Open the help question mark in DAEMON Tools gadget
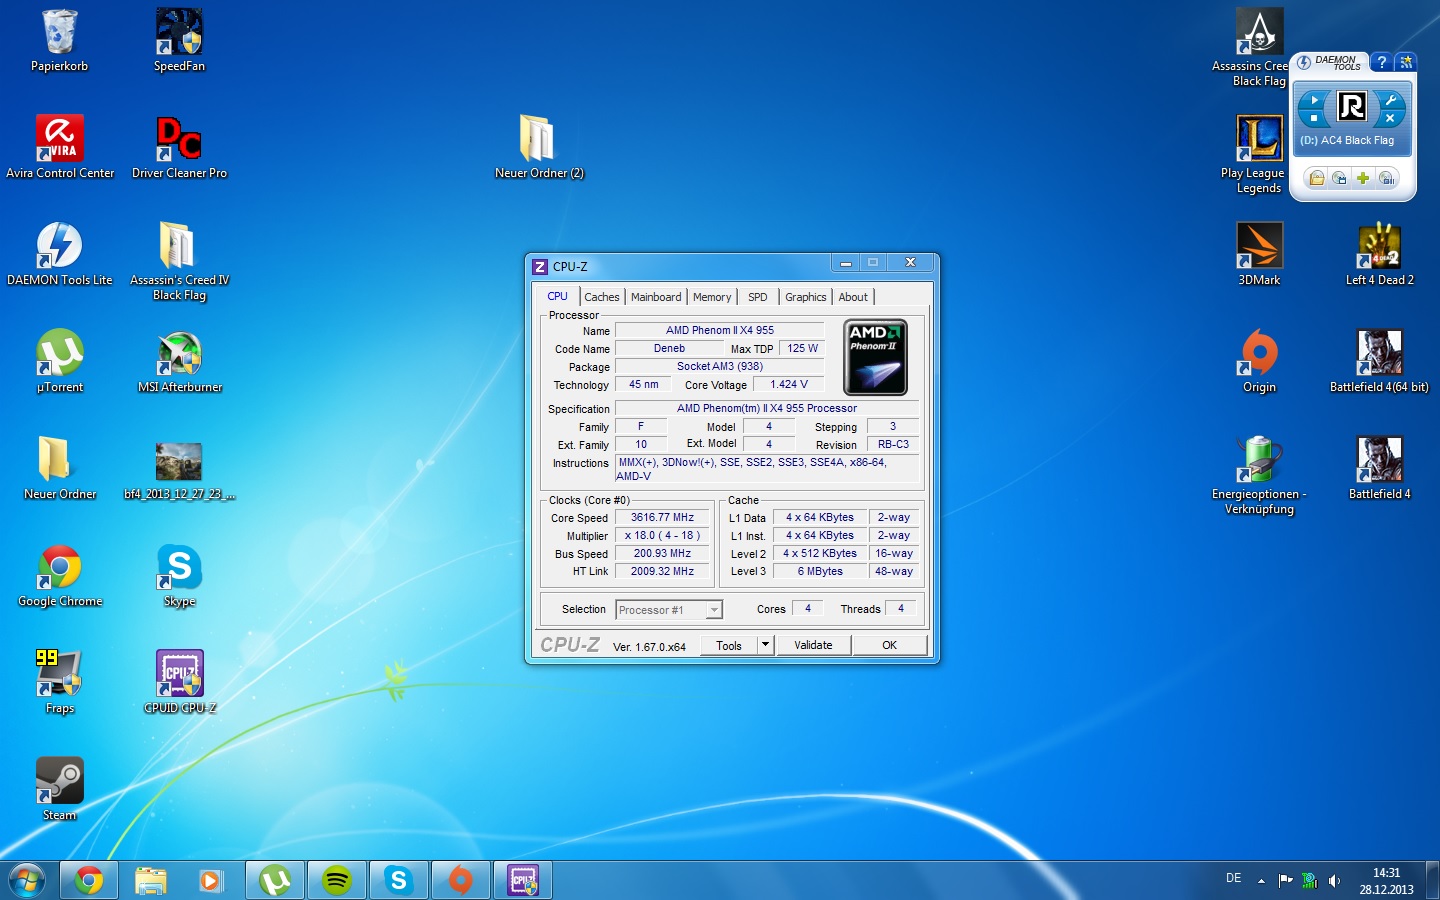 tap(1381, 62)
